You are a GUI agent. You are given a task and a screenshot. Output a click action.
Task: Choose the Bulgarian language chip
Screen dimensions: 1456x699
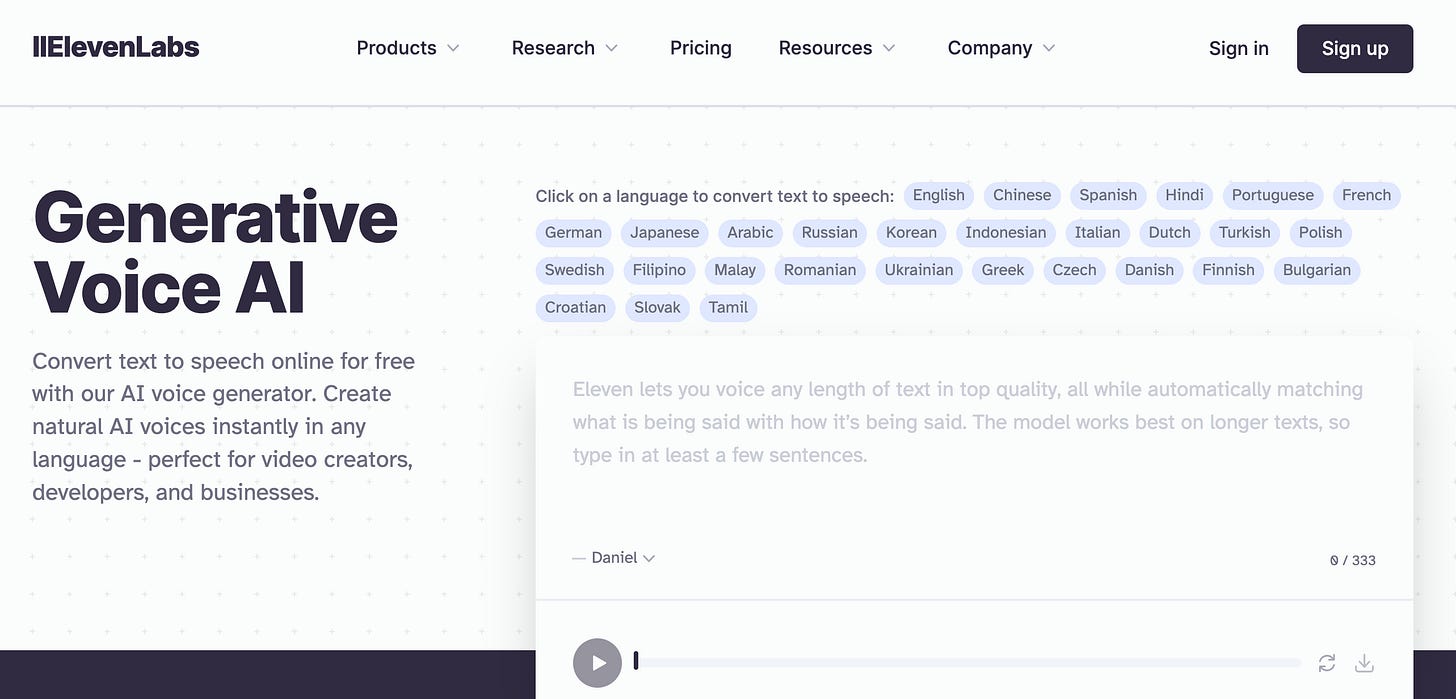[x=1317, y=270]
